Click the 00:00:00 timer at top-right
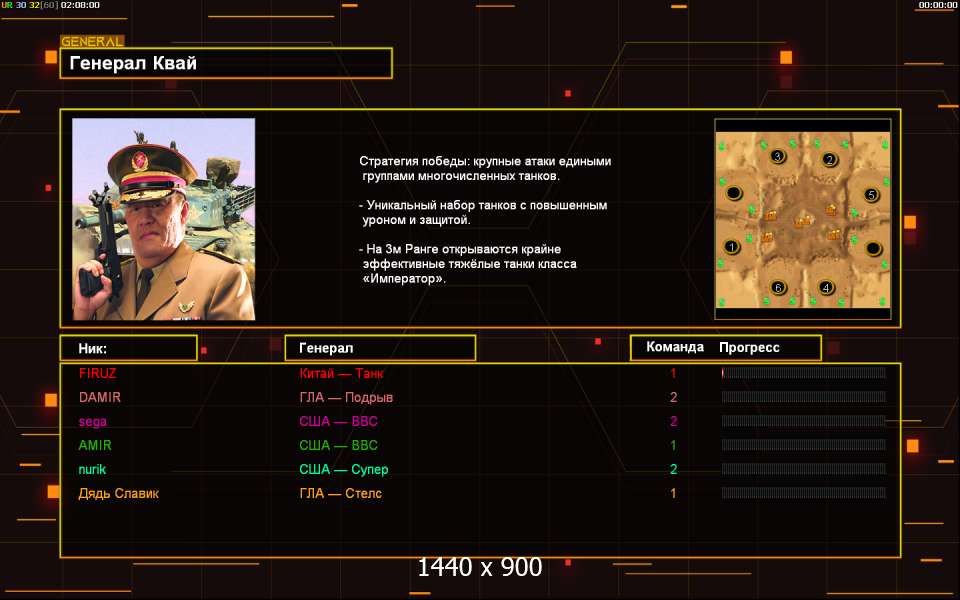 pos(937,5)
